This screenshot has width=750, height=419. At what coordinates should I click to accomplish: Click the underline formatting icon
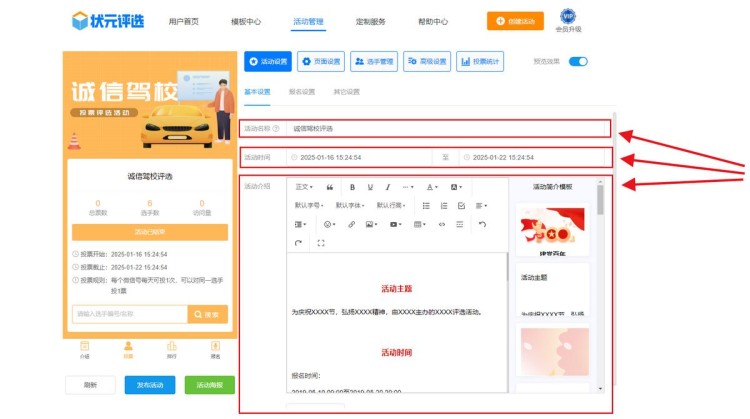370,187
